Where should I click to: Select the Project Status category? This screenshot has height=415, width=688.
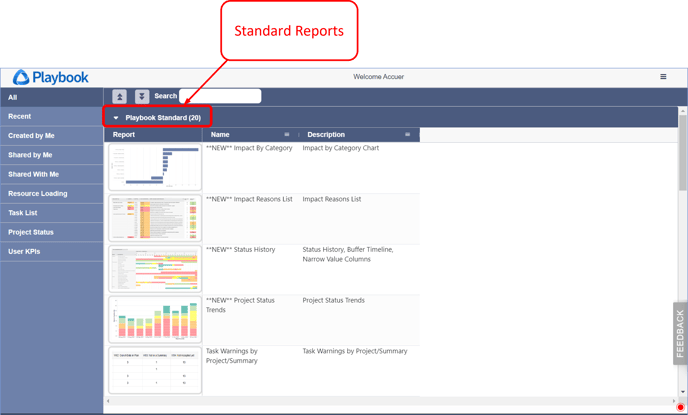point(52,233)
